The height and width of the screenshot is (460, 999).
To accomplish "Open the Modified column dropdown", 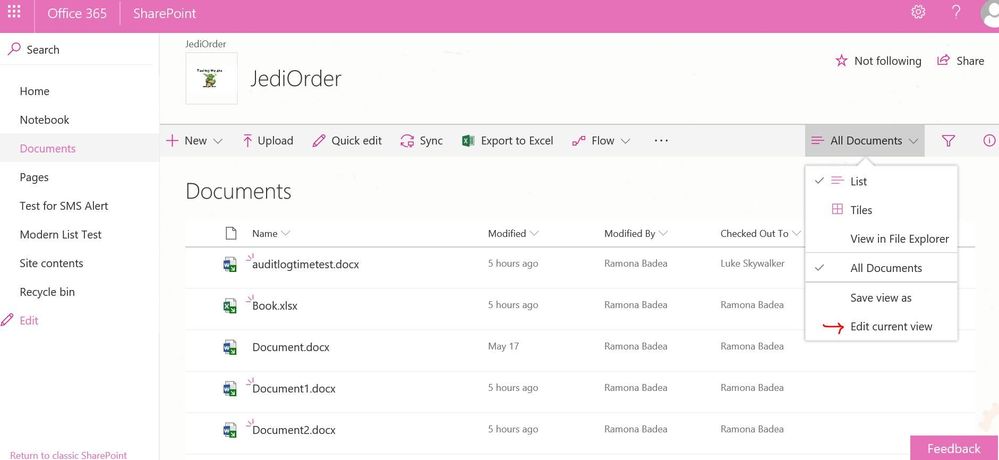I will [534, 233].
